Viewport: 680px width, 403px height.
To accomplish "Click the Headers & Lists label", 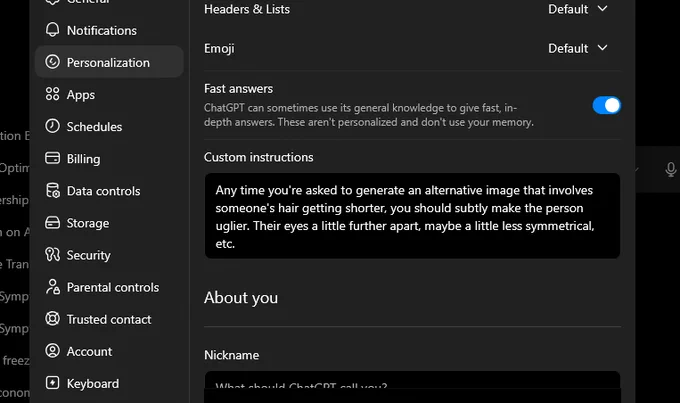I will point(247,9).
